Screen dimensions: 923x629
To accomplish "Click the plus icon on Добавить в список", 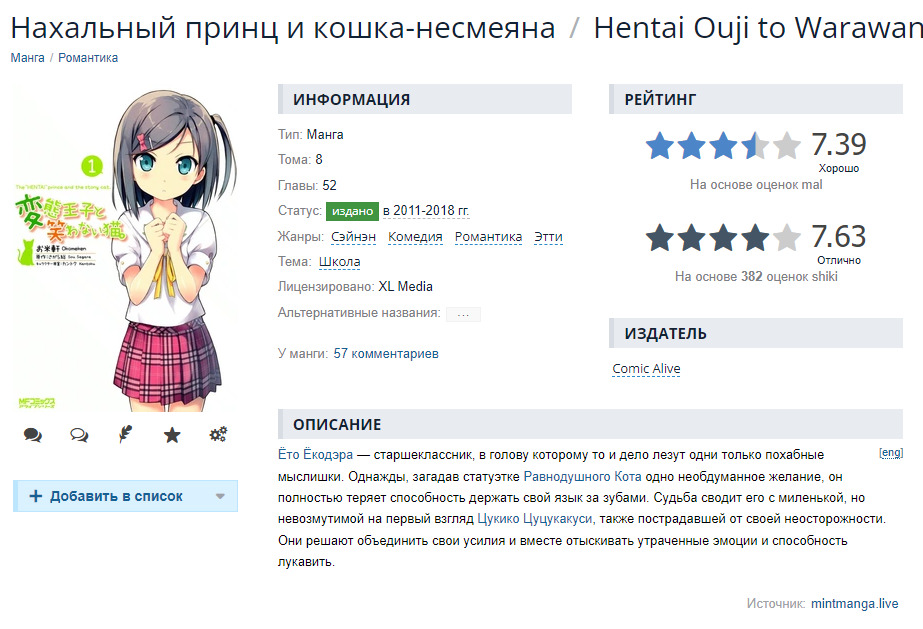I will 36,496.
